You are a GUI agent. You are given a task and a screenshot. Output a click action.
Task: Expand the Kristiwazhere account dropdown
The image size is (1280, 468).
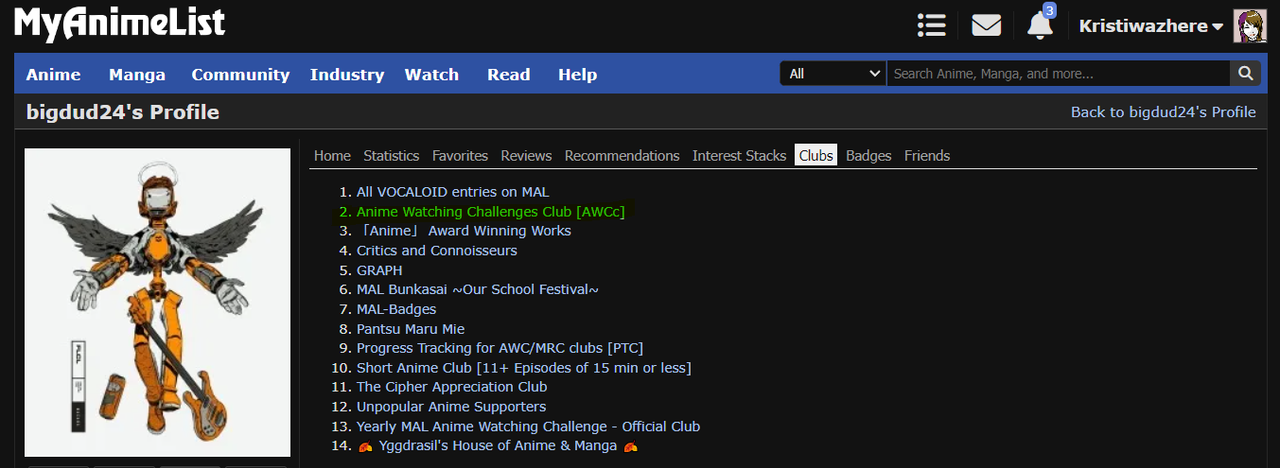coord(1151,26)
